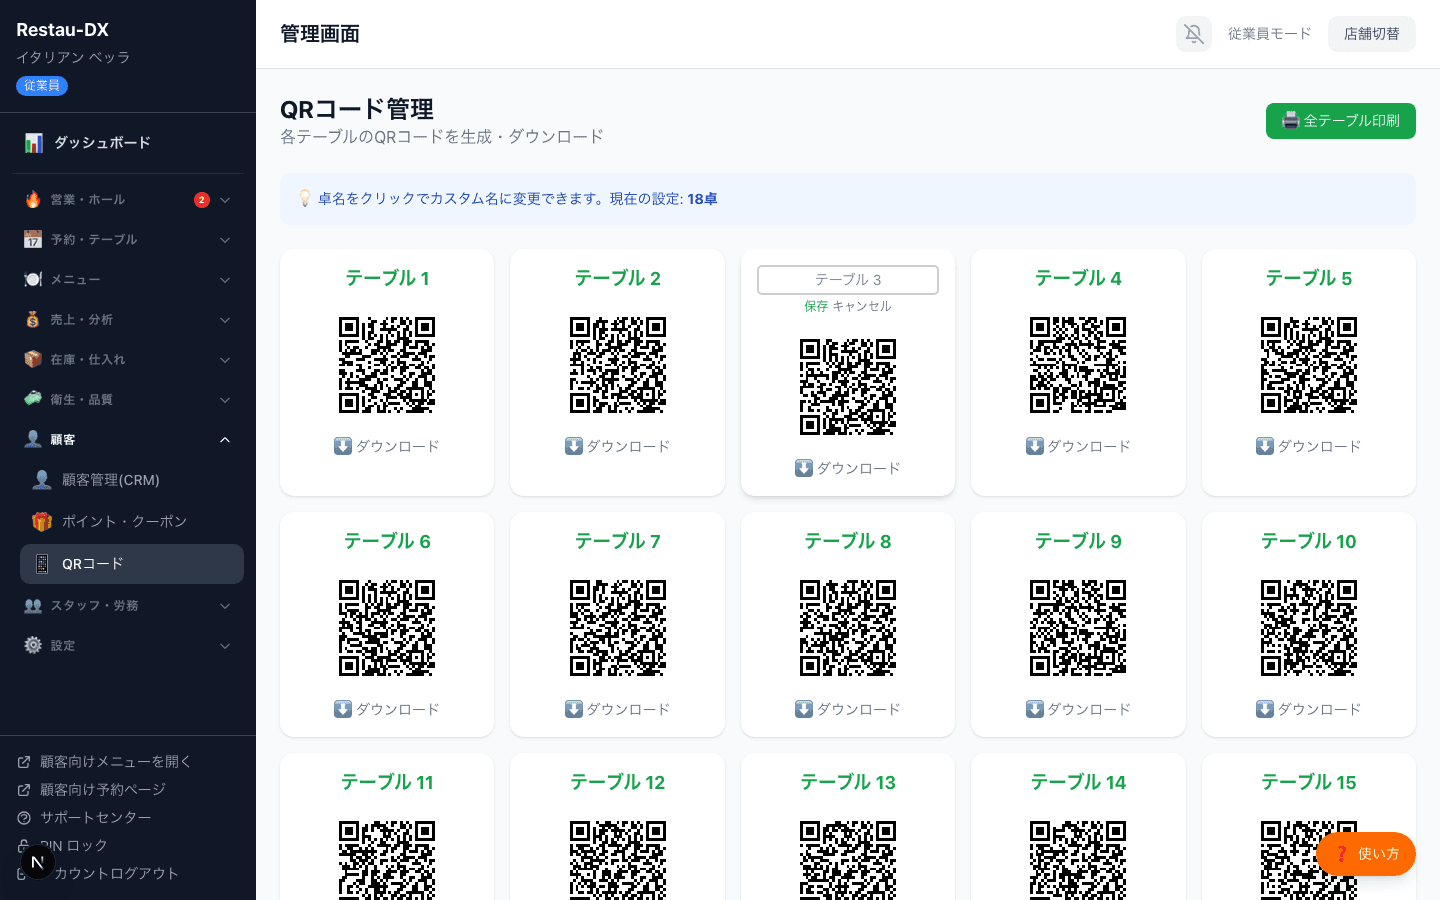Image resolution: width=1440 pixels, height=900 pixels.
Task: Click the download arrow icon for テーブル 4
Action: pos(1035,446)
